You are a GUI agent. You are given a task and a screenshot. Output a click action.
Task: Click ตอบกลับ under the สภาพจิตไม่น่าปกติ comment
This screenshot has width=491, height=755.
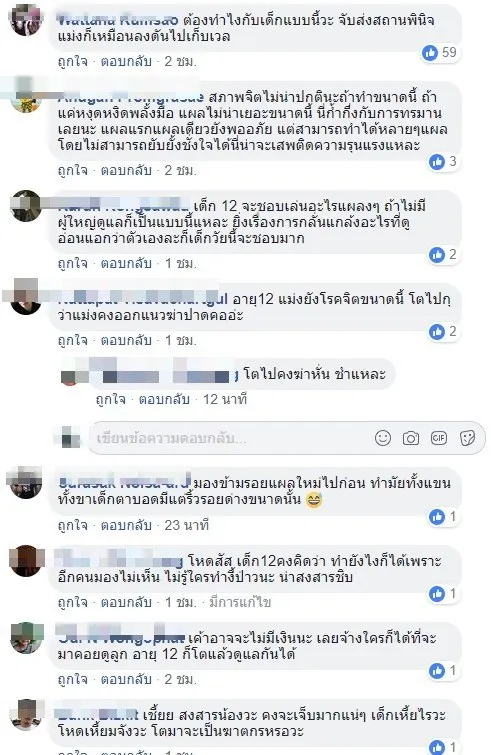click(126, 170)
